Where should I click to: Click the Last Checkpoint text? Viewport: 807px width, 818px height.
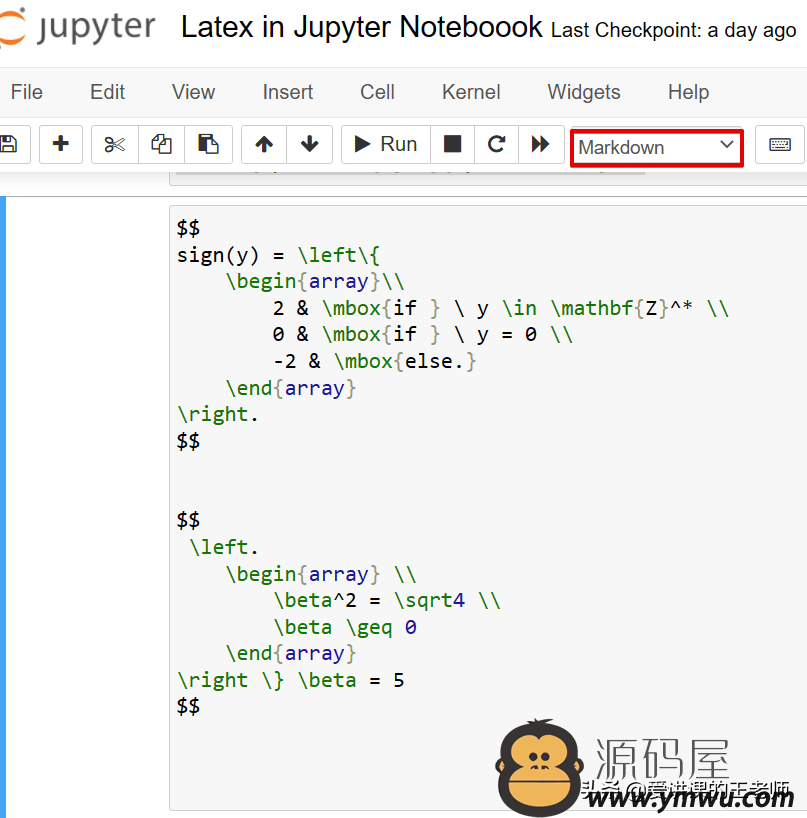(x=673, y=30)
